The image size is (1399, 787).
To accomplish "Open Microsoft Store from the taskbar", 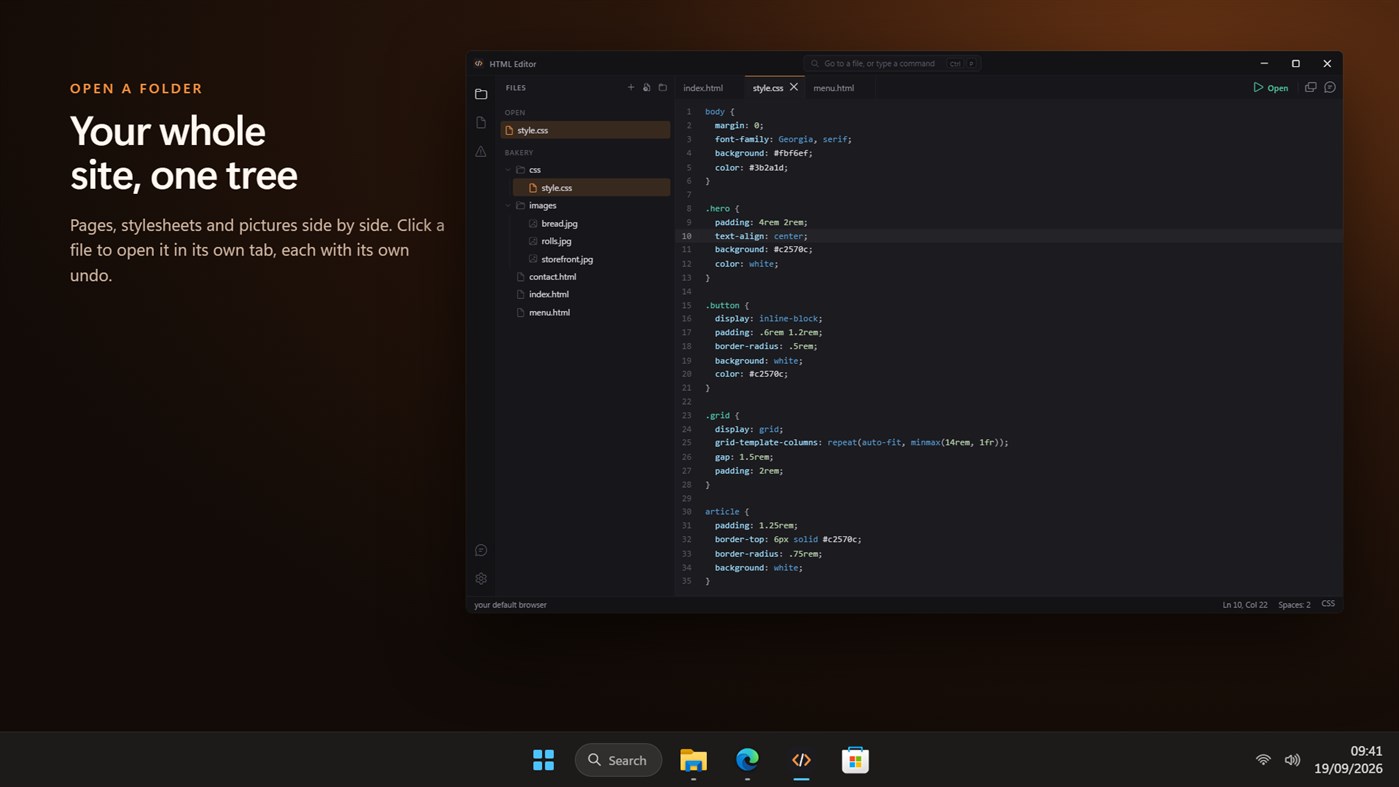I will (x=855, y=760).
